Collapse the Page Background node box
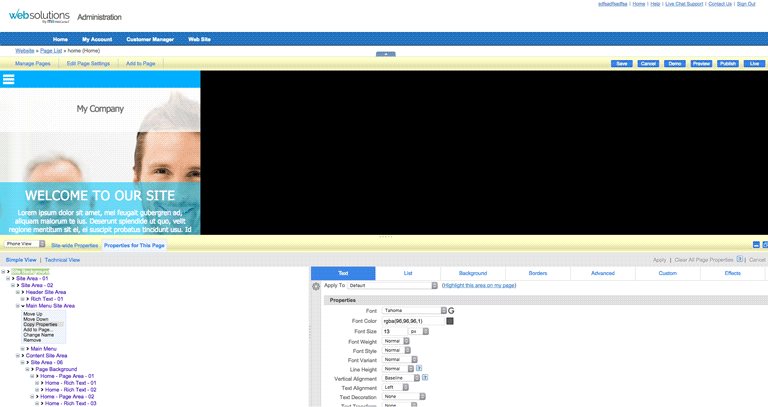768x407 pixels. 27,369
